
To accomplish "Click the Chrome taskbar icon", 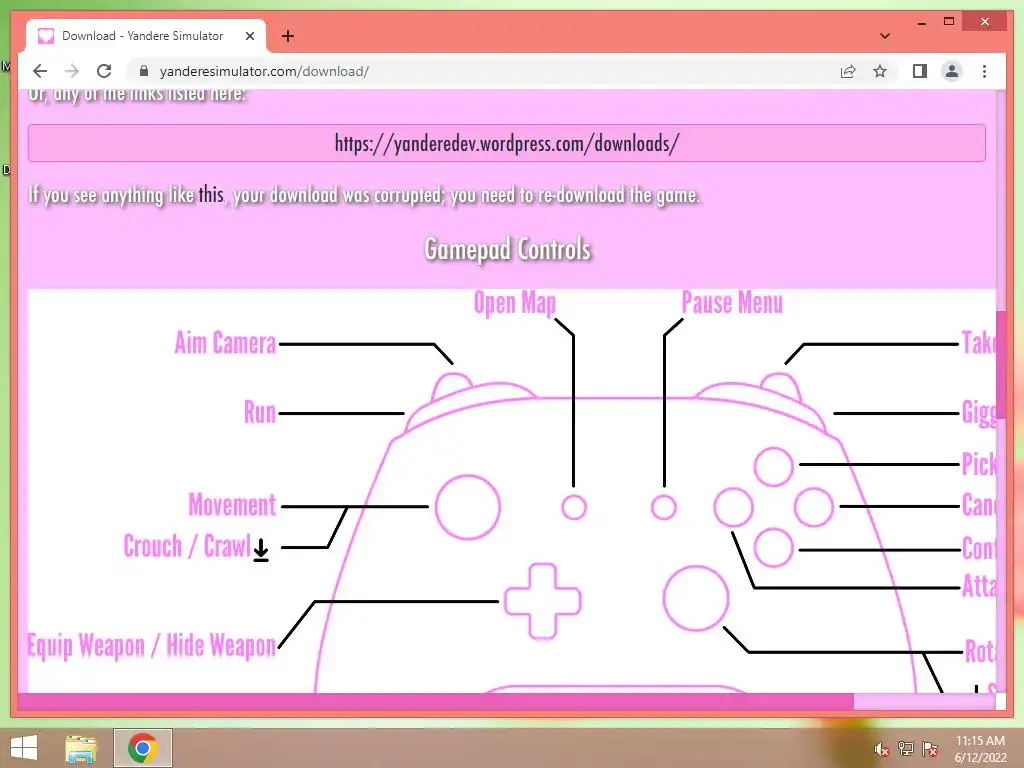I will tap(143, 748).
